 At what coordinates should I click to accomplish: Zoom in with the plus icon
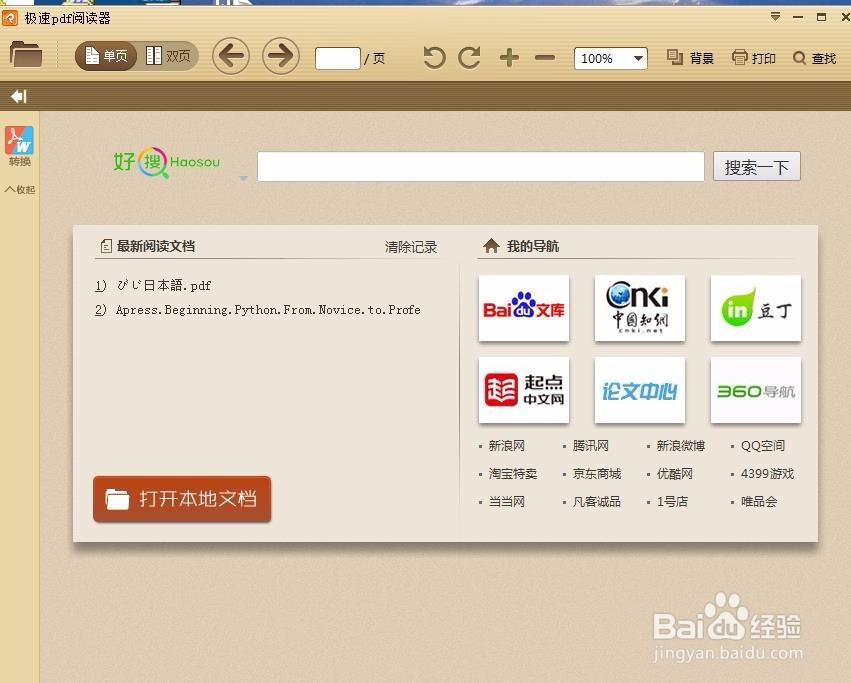point(509,58)
